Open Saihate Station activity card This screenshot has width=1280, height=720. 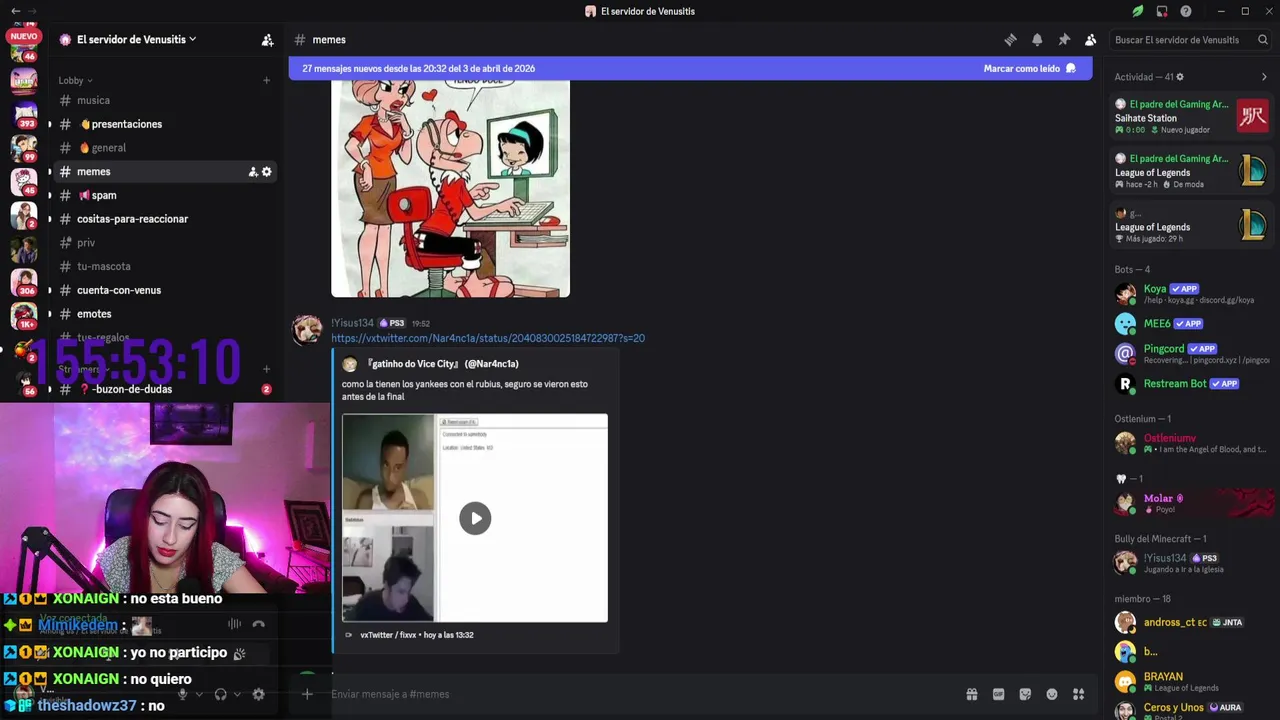(1191, 117)
